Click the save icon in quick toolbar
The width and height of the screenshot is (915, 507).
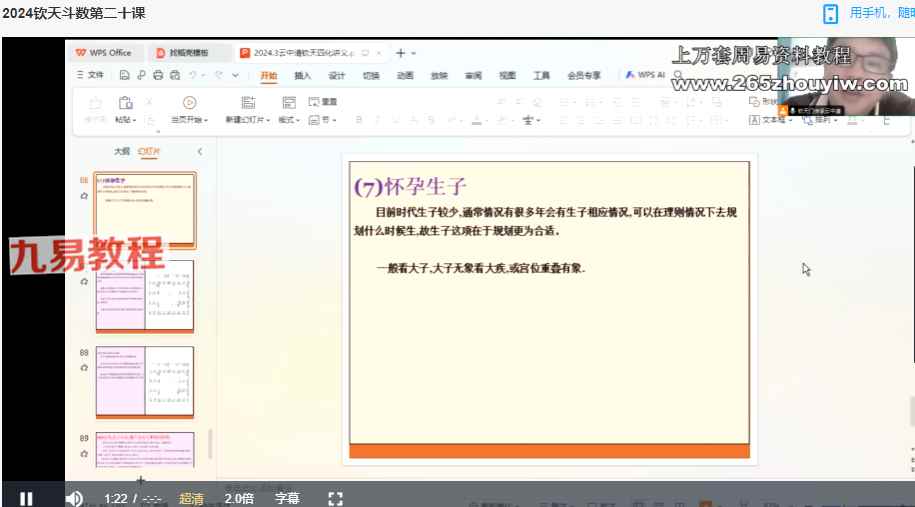(124, 75)
